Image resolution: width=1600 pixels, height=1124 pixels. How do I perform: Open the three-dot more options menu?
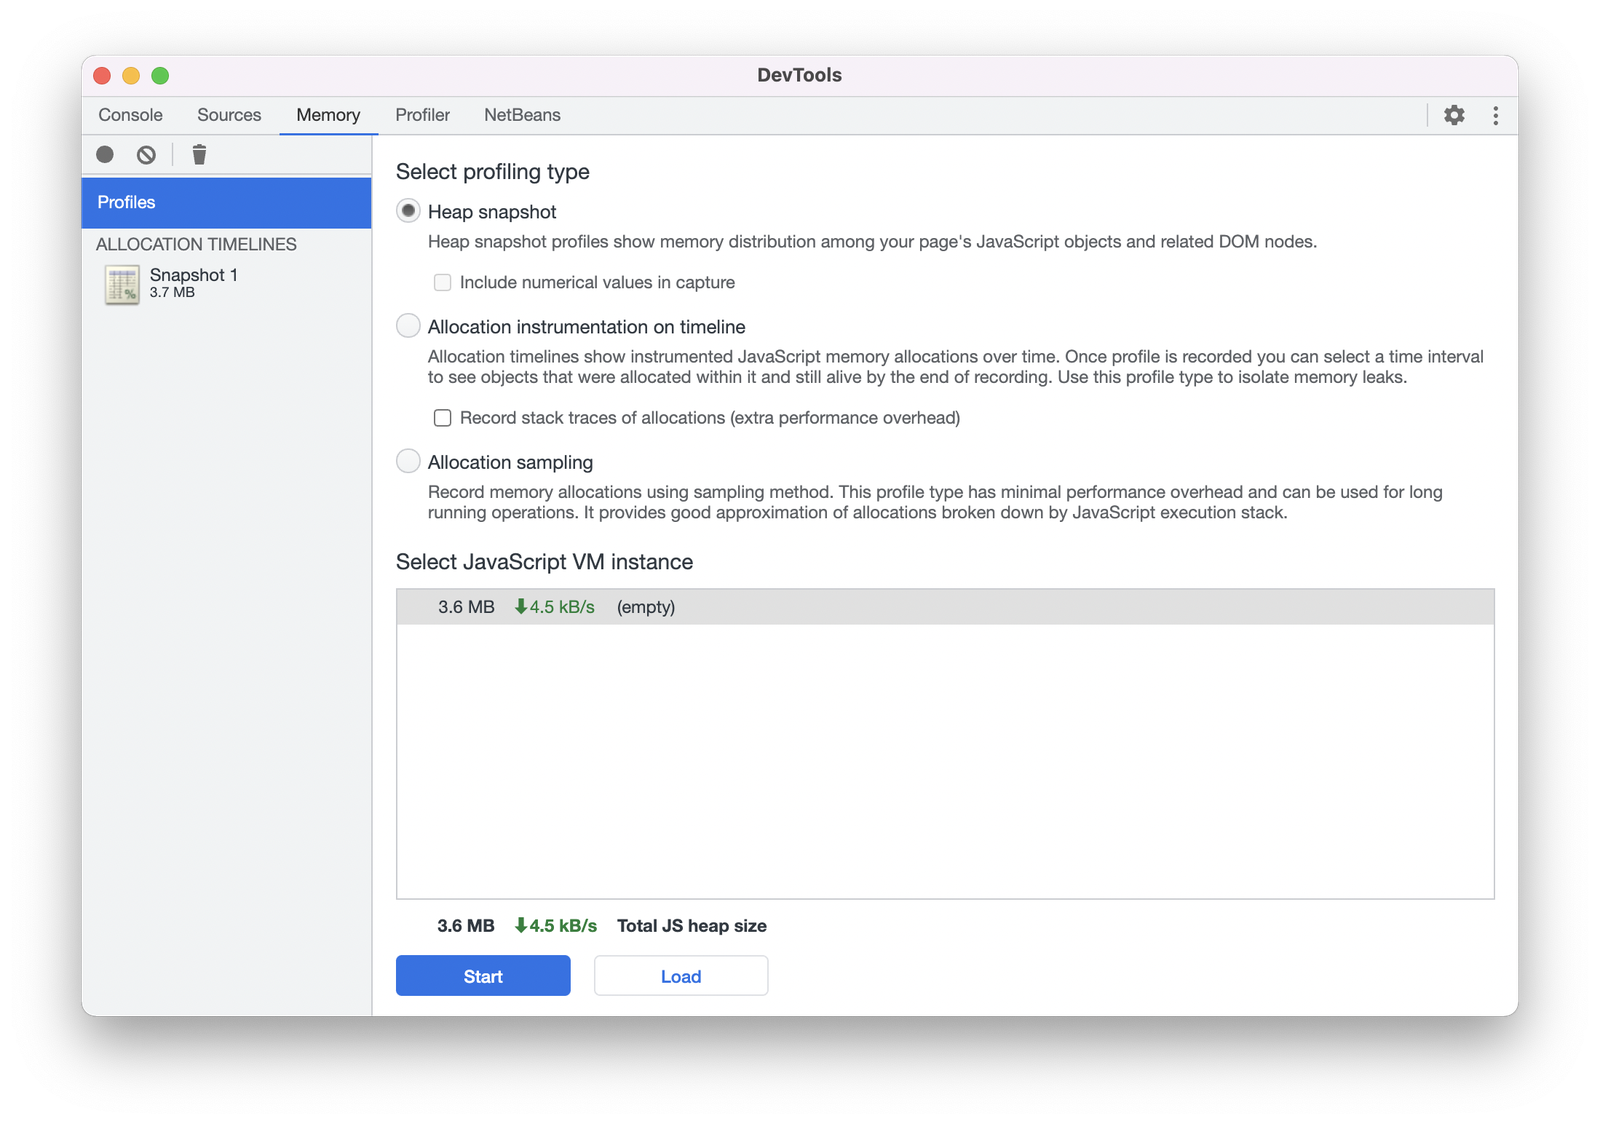(1495, 115)
